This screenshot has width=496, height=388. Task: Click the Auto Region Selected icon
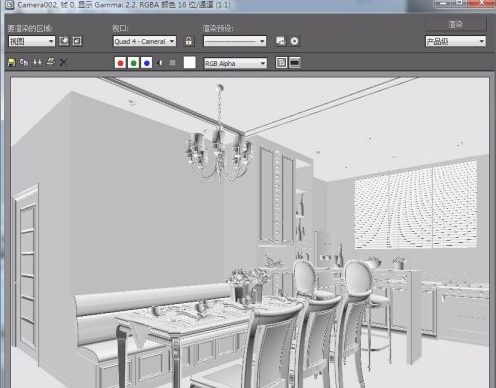click(77, 41)
